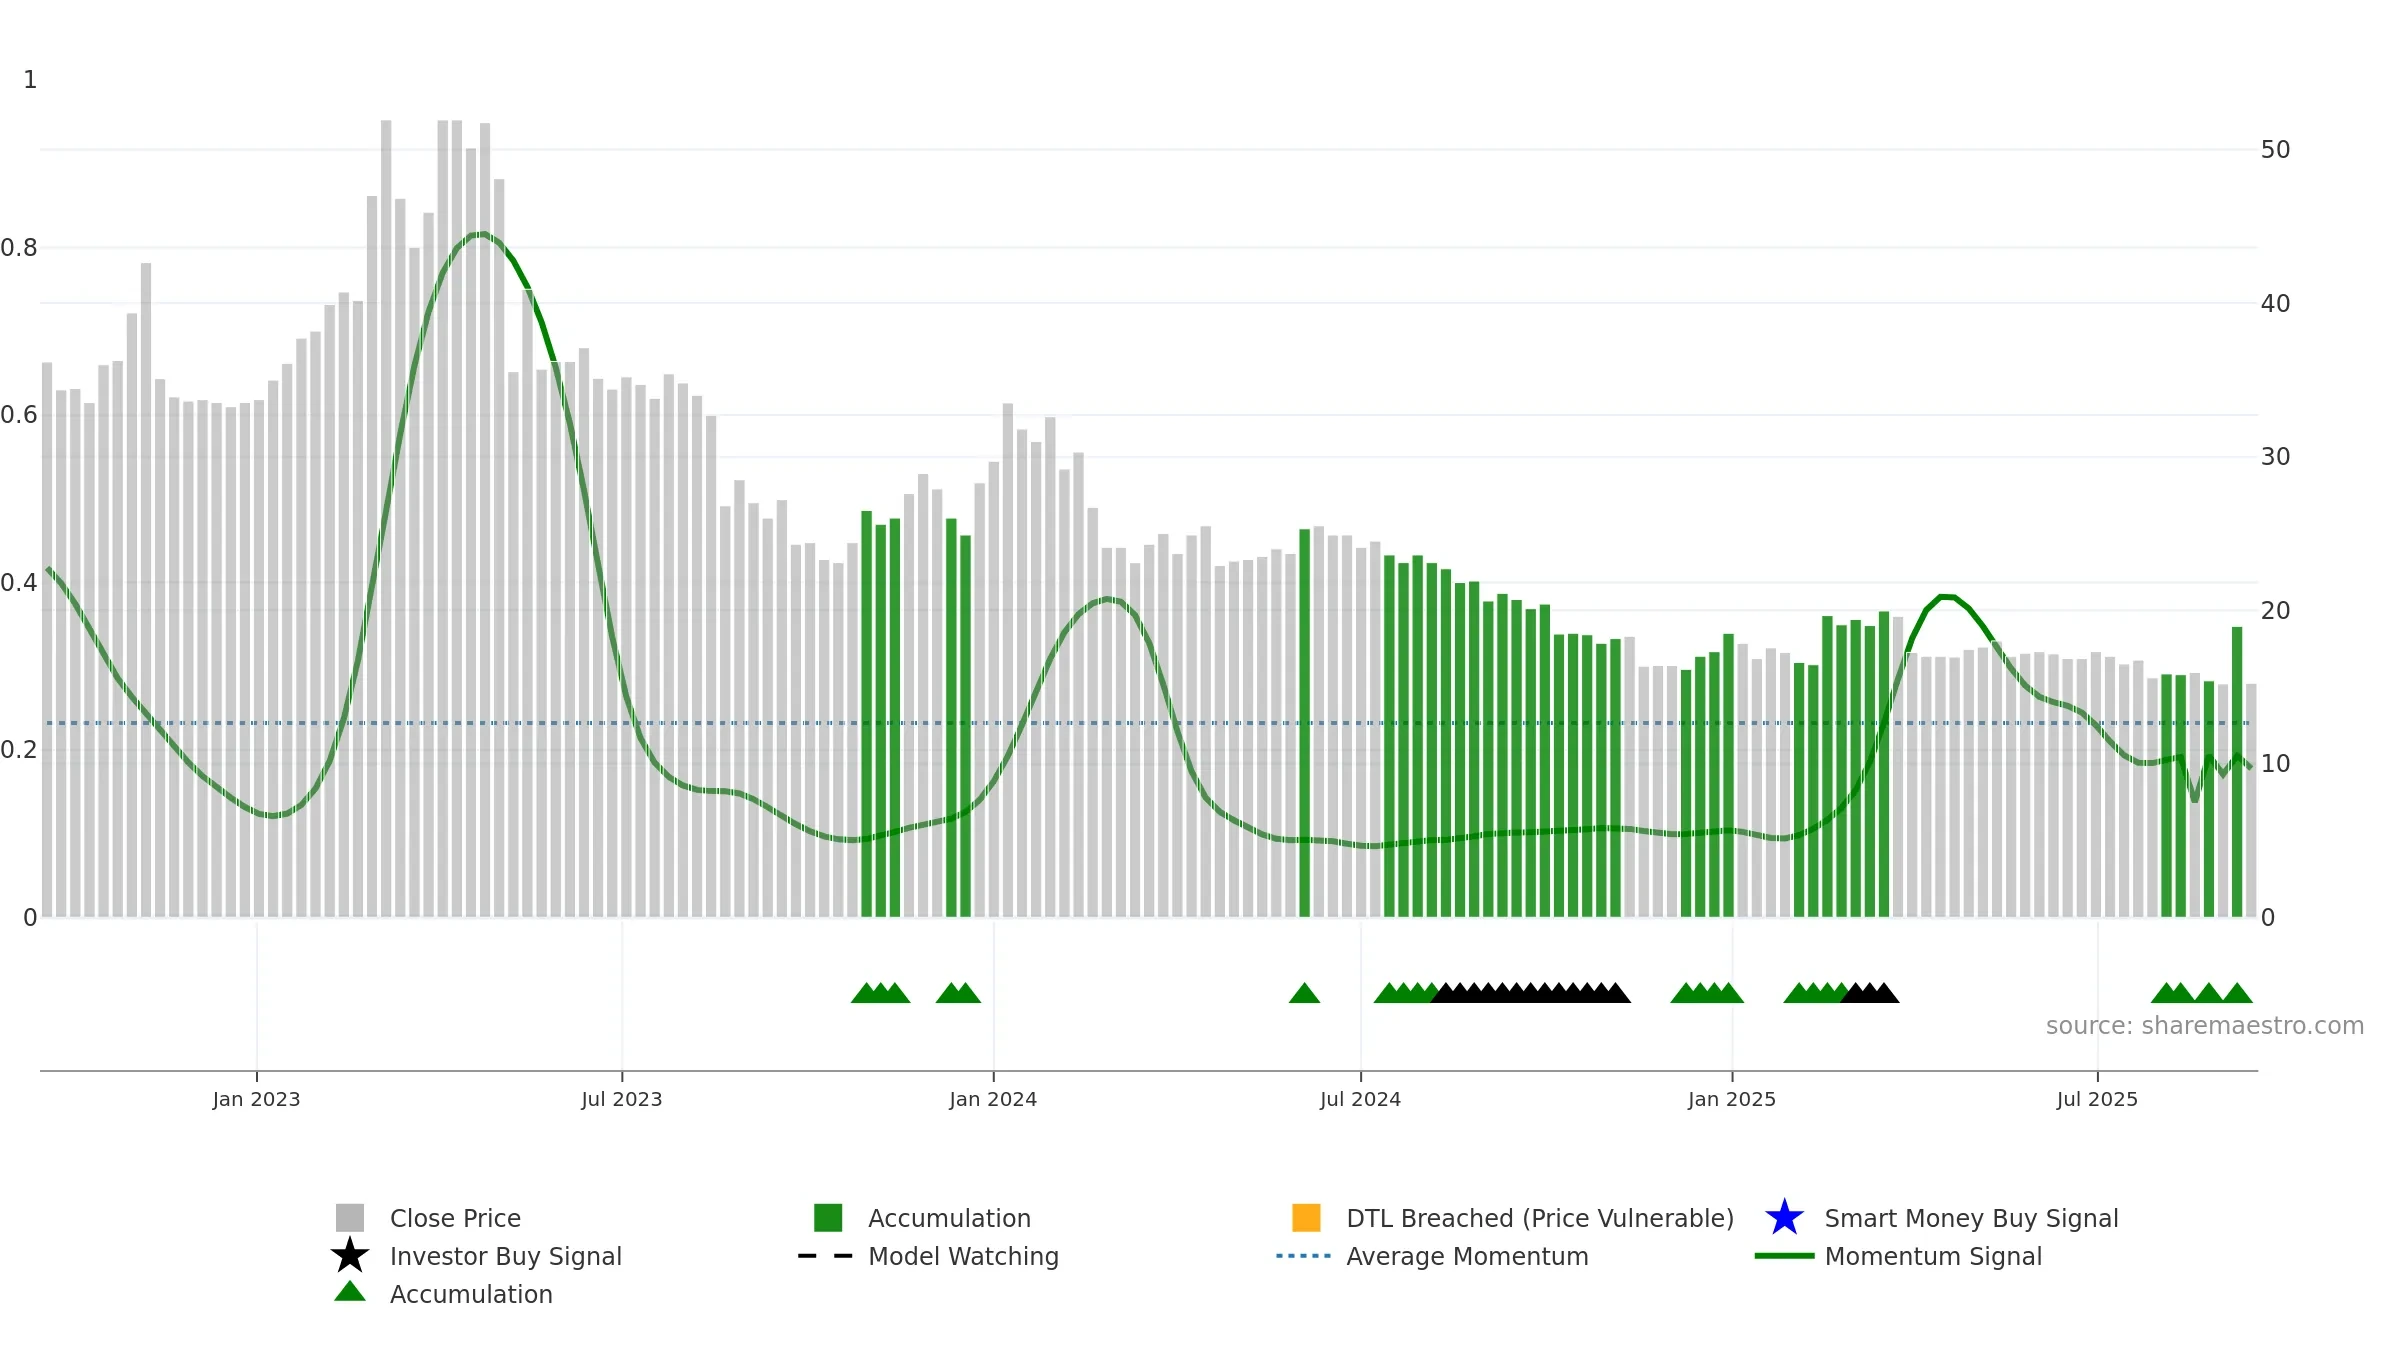Click the orange DTL Breached legend swatch
Image resolution: width=2400 pixels, height=1350 pixels.
[x=1306, y=1217]
